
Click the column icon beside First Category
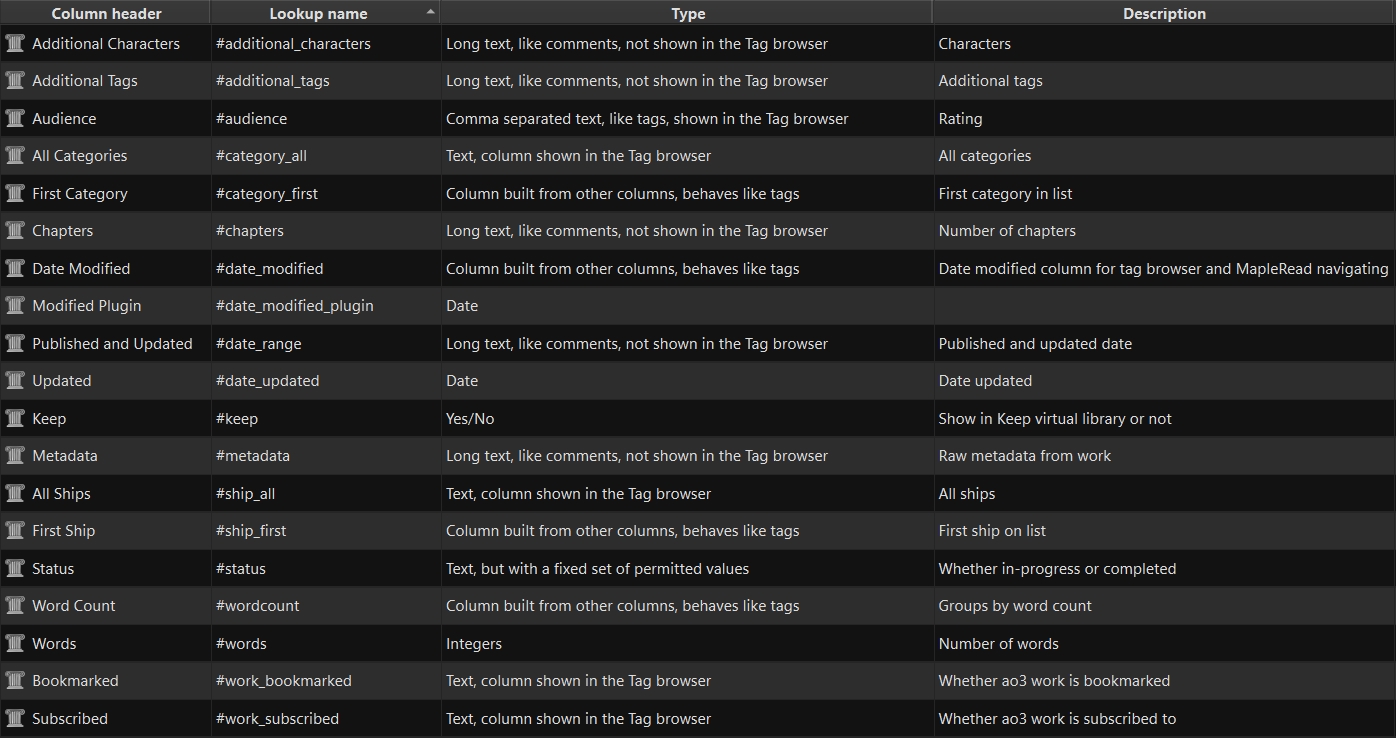15,193
